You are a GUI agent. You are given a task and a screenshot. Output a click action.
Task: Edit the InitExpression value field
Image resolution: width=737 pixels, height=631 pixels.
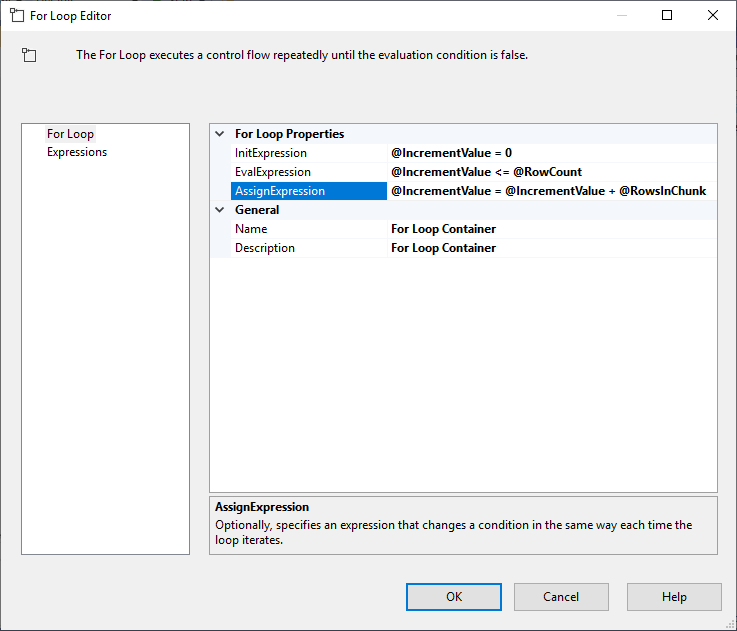pos(550,153)
